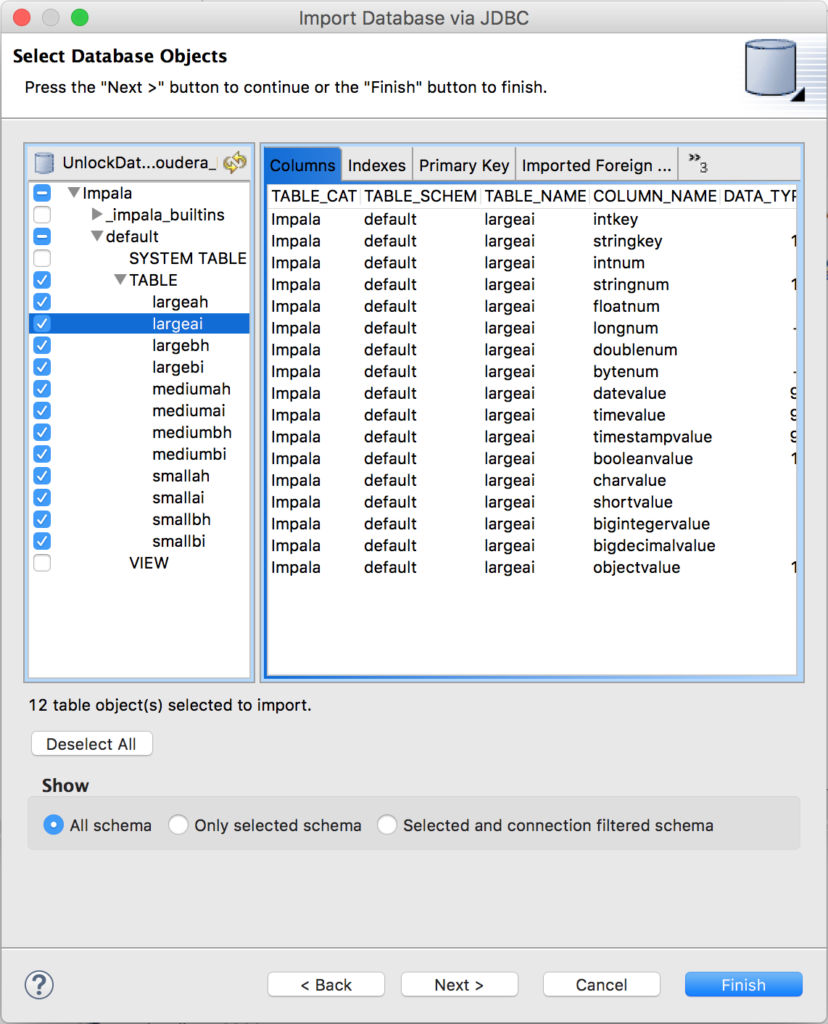Screen dimensions: 828x1024
Task: Switch to the Indexes tab
Action: tap(377, 166)
